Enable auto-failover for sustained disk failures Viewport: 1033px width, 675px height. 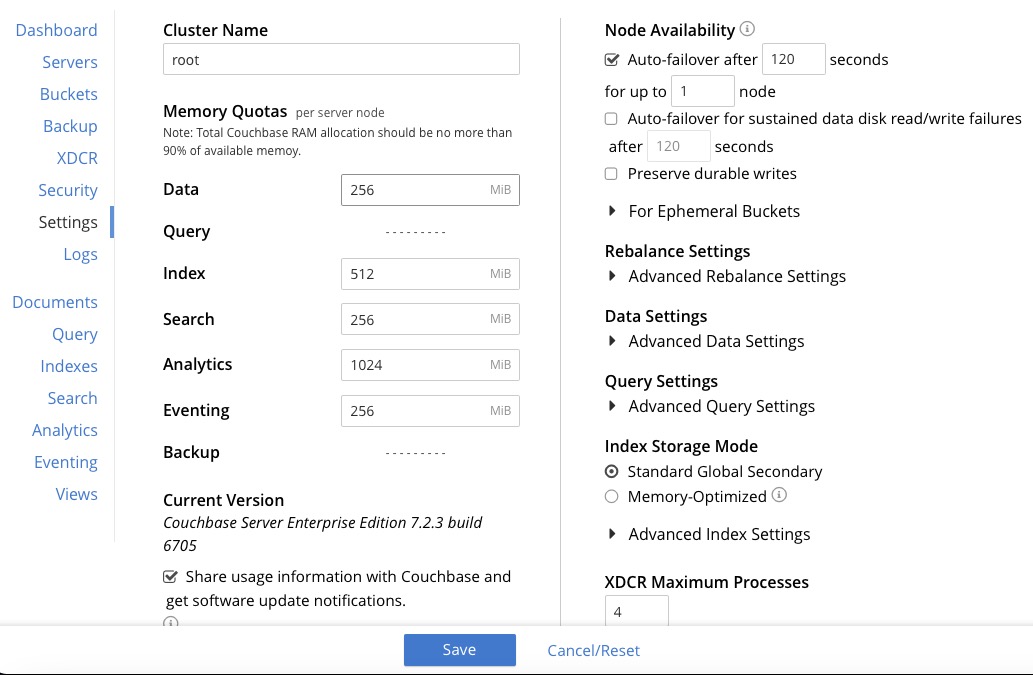pyautogui.click(x=611, y=118)
